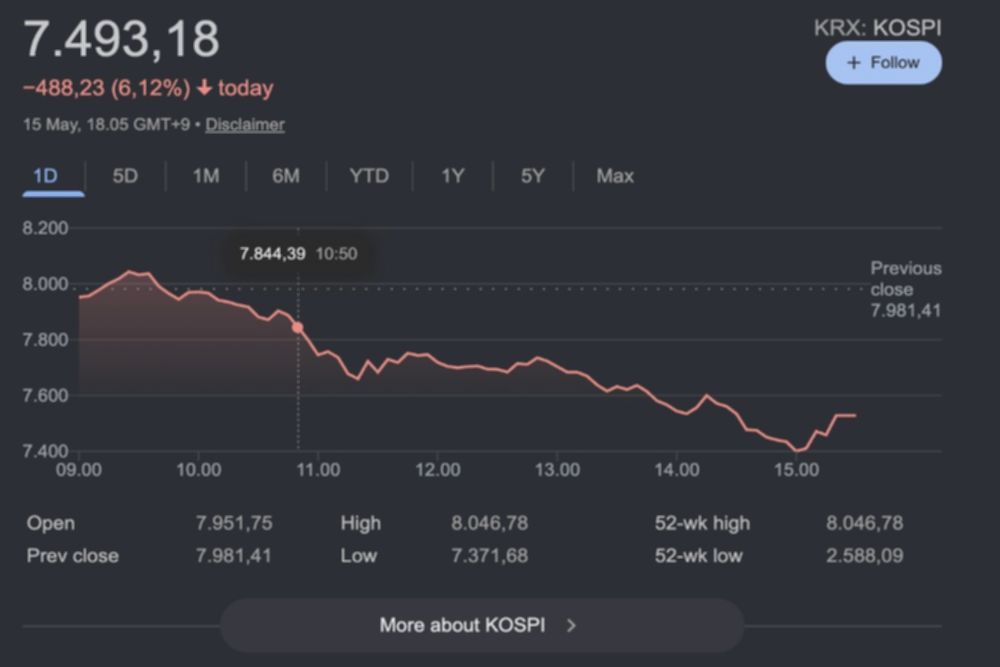Screen dimensions: 1000x667
Task: Click the 7.844,39 10:50 tooltip
Action: coord(298,254)
